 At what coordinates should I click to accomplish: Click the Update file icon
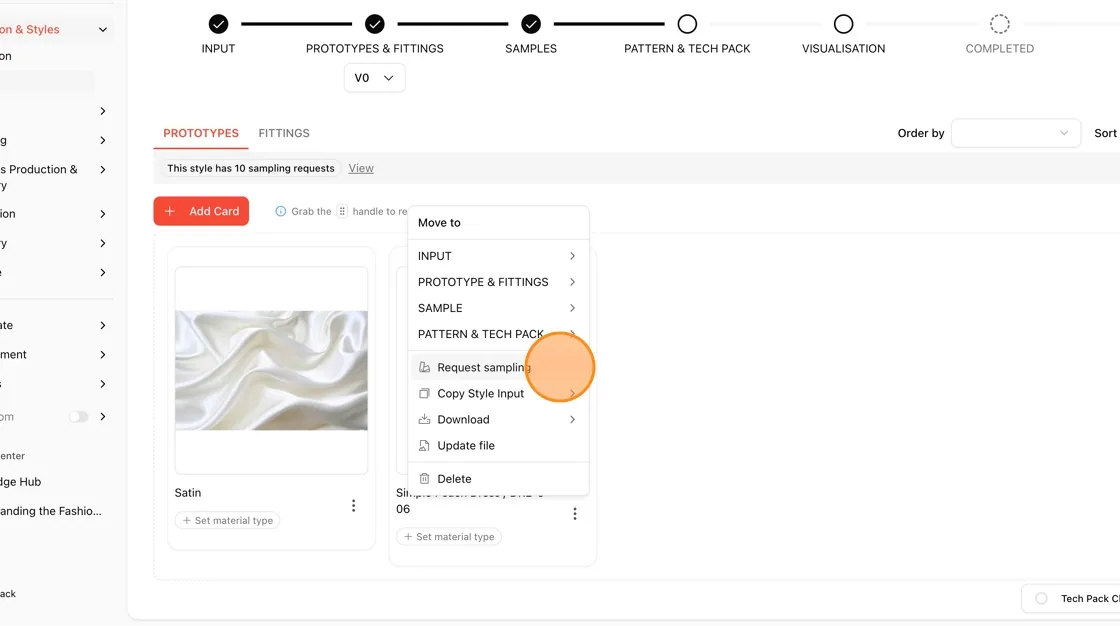[x=424, y=445]
